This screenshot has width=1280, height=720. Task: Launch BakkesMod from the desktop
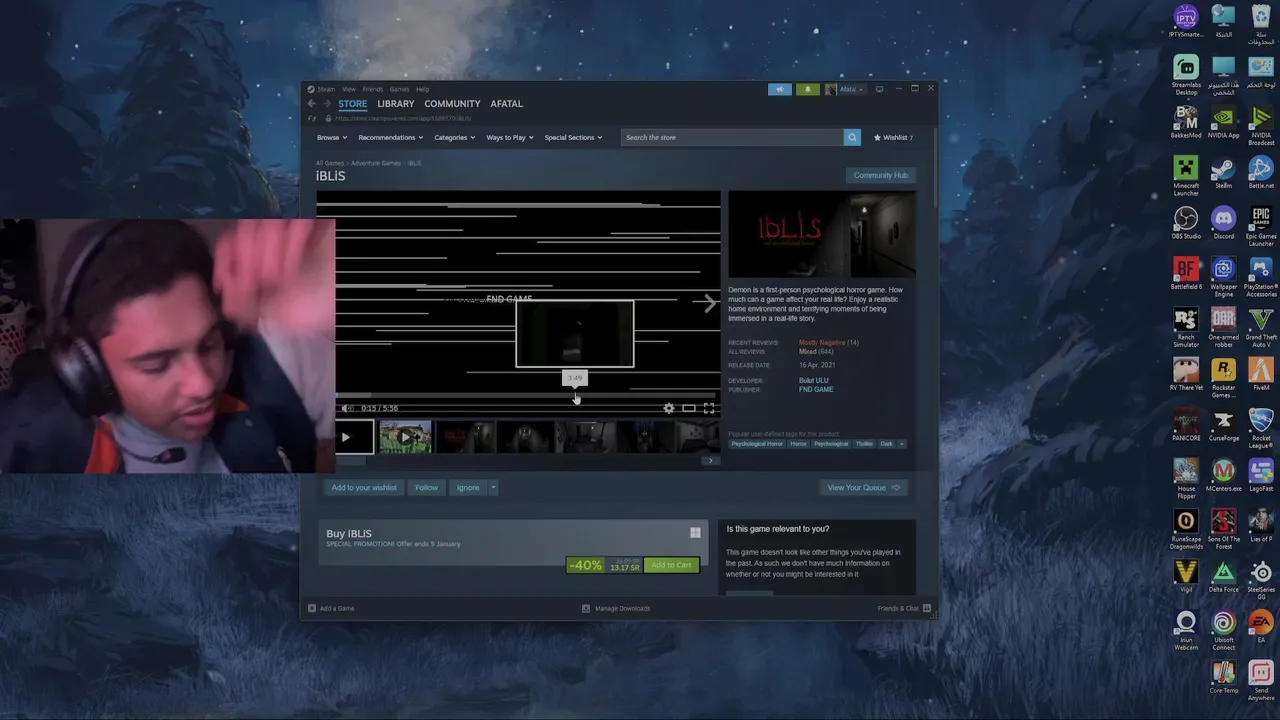pyautogui.click(x=1186, y=122)
